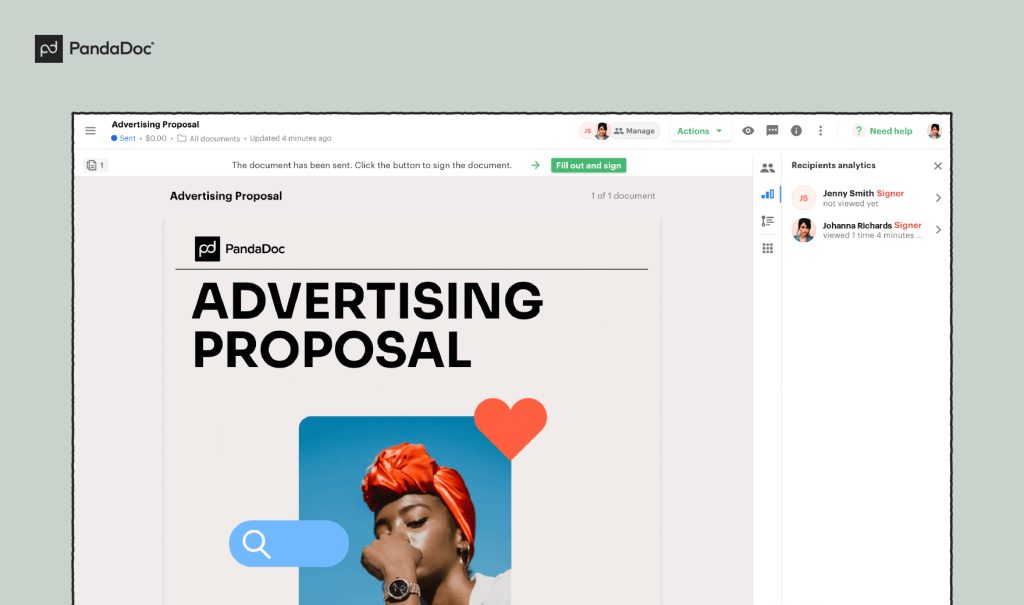Viewport: 1024px width, 605px height.
Task: Open the audit trail list sidebar icon
Action: [767, 221]
